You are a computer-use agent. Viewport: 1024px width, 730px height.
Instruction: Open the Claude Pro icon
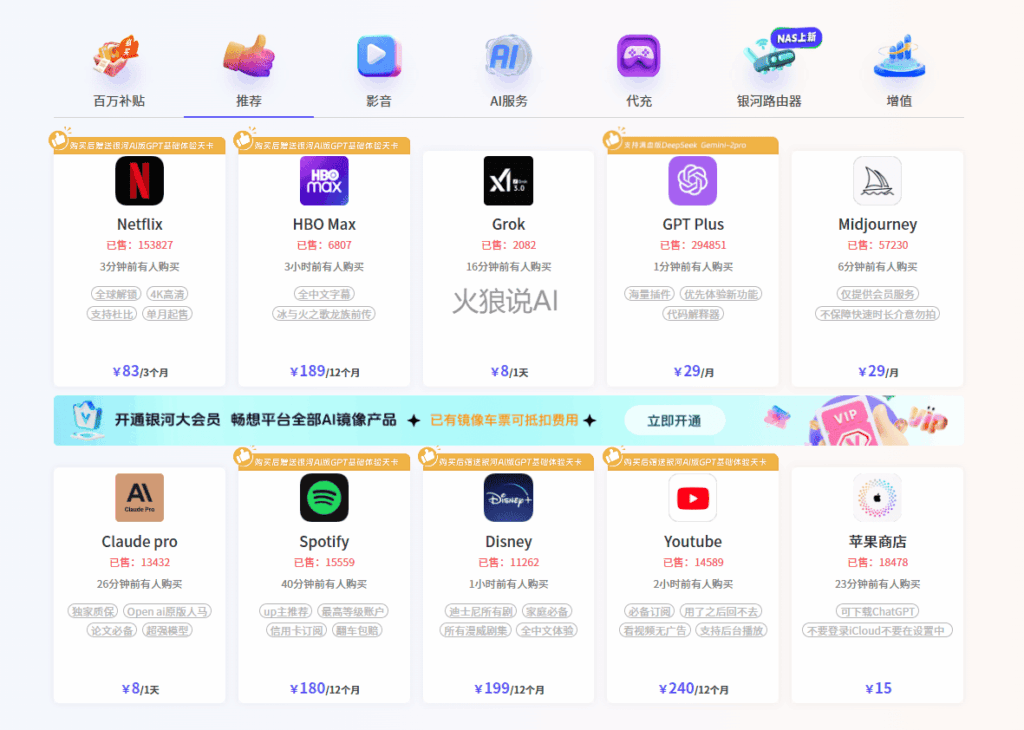(x=139, y=498)
